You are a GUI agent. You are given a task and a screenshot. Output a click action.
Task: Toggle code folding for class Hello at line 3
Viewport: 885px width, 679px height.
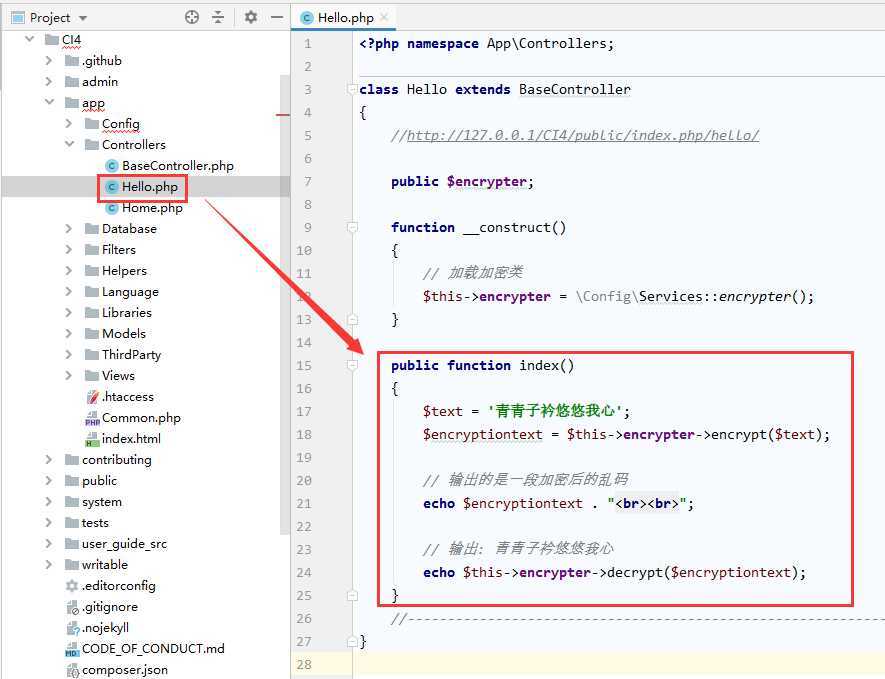(x=353, y=90)
